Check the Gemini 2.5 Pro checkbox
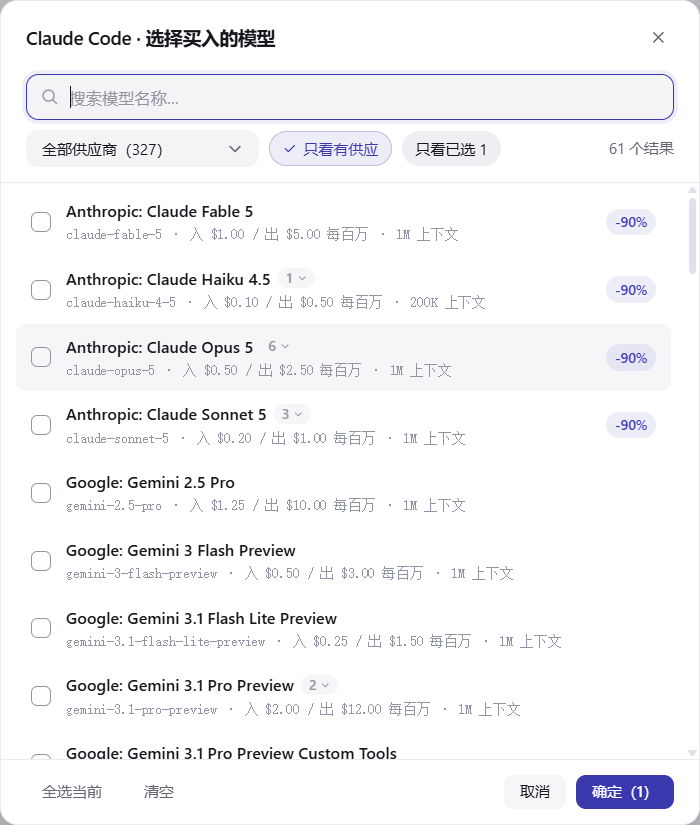This screenshot has width=700, height=825. (x=41, y=493)
